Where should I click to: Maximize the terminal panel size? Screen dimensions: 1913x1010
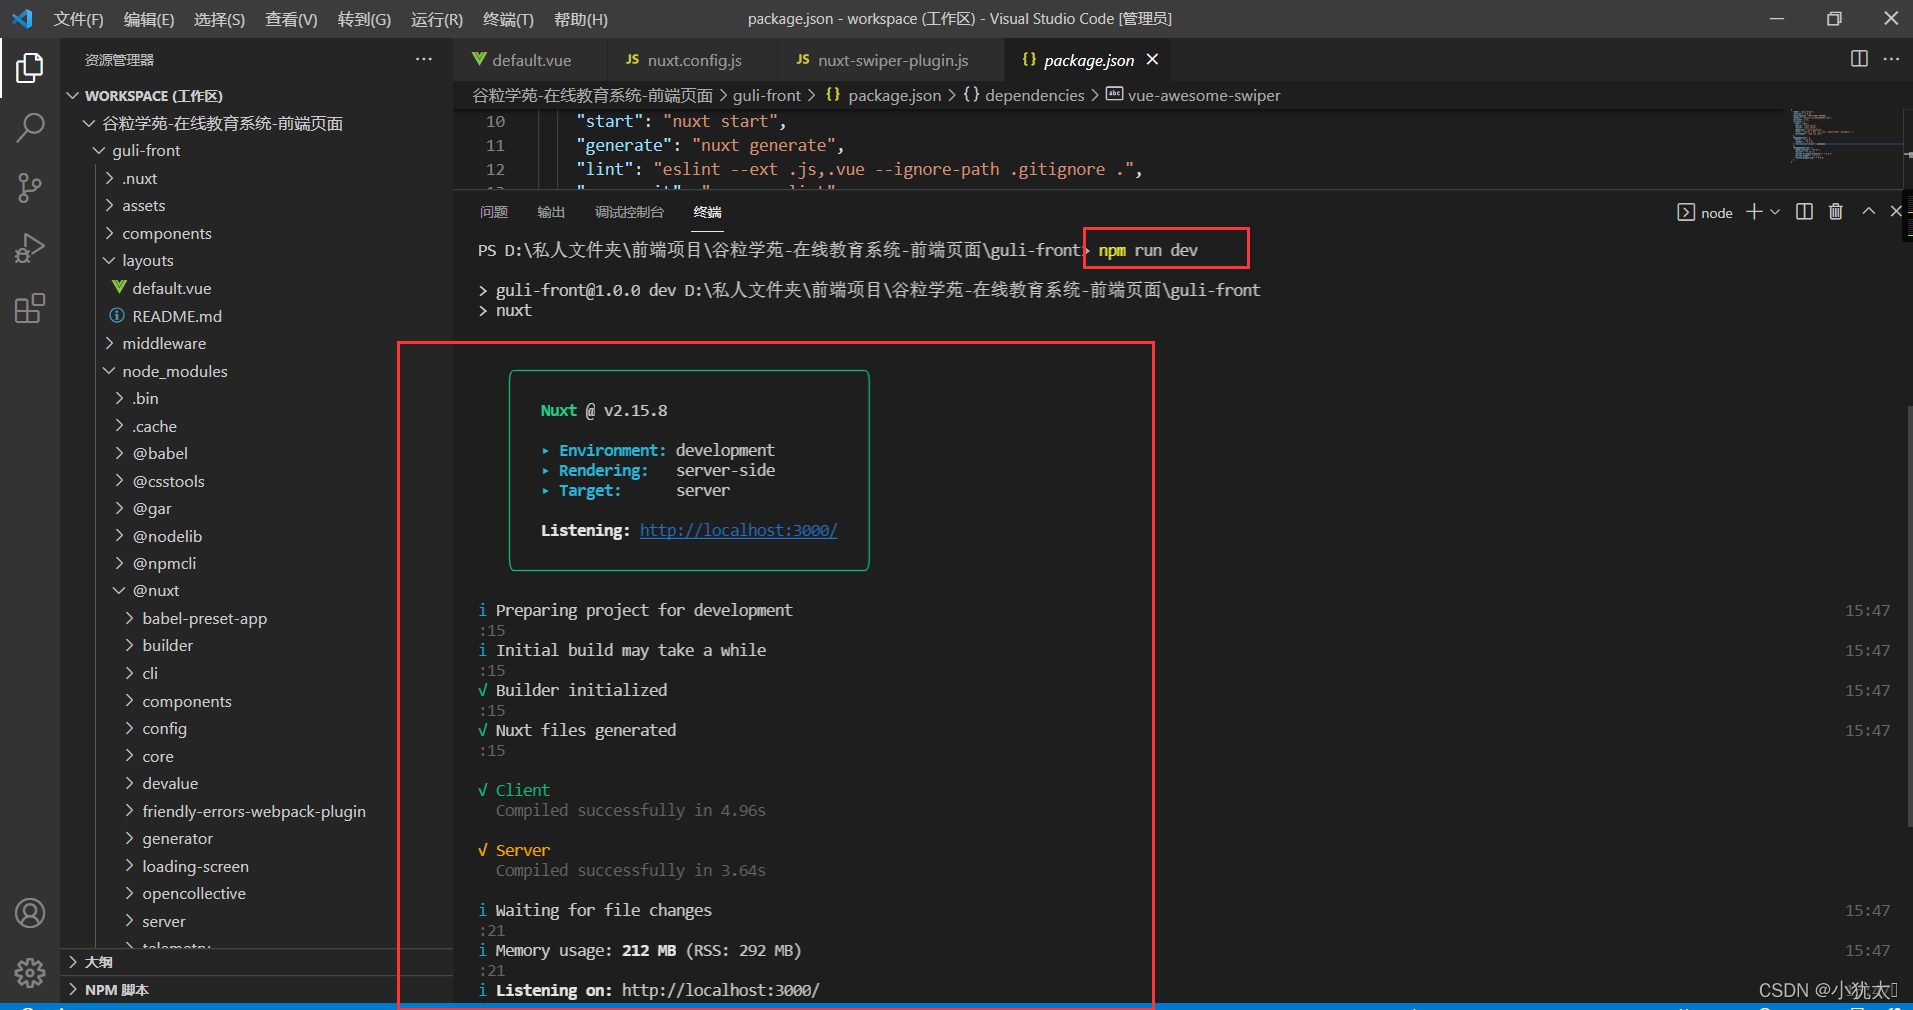(x=1868, y=212)
